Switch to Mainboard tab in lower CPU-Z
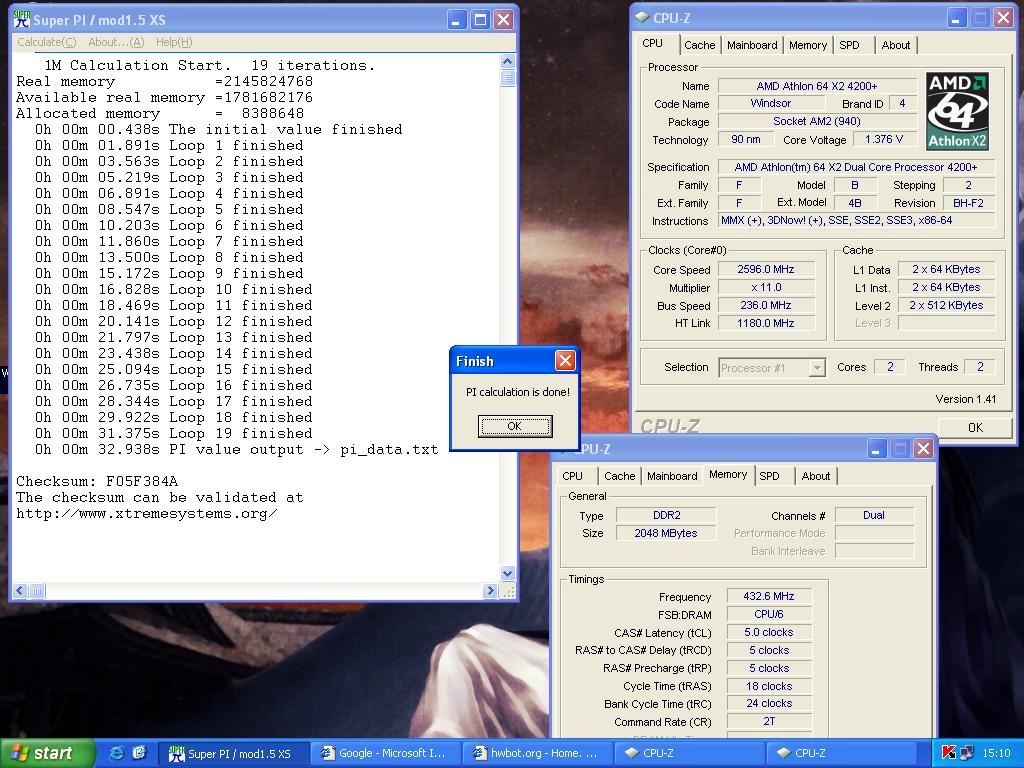This screenshot has height=768, width=1024. (x=672, y=476)
